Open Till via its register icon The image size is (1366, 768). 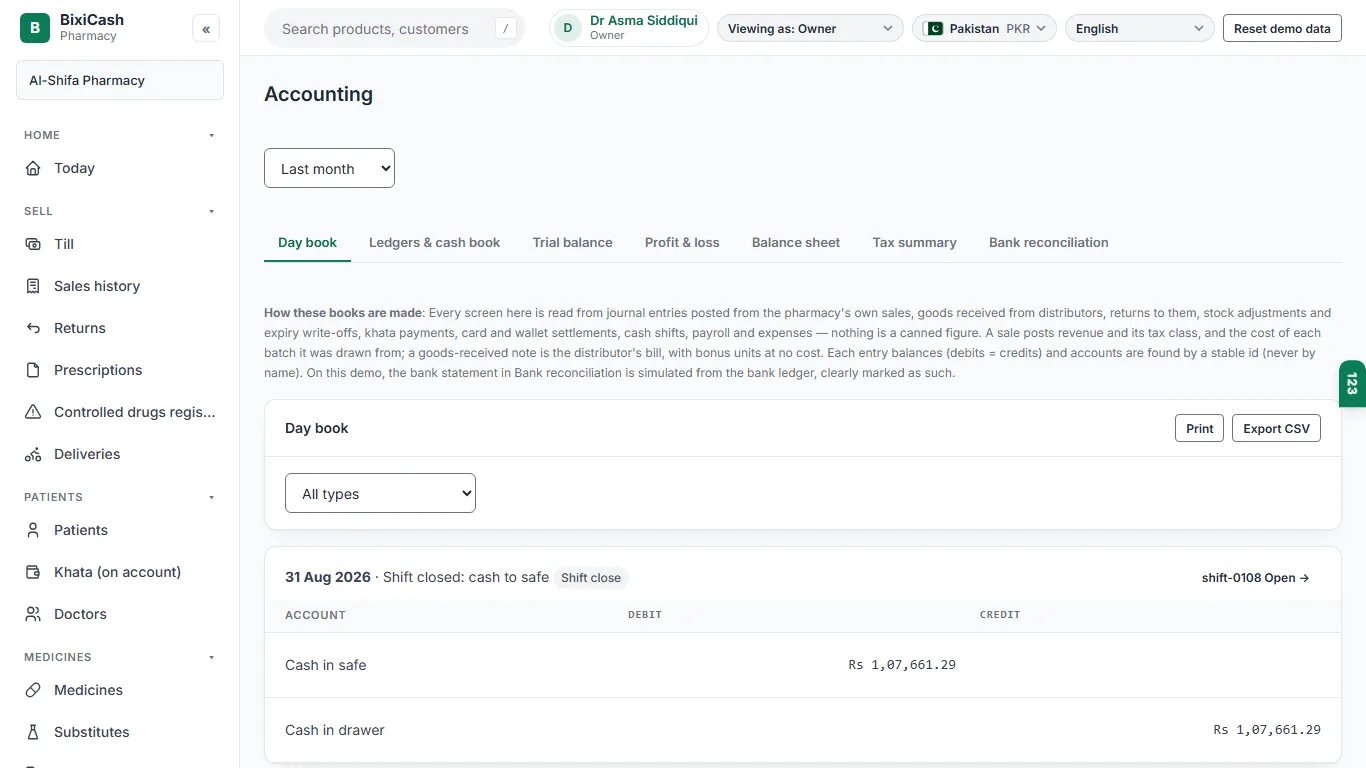tap(33, 244)
